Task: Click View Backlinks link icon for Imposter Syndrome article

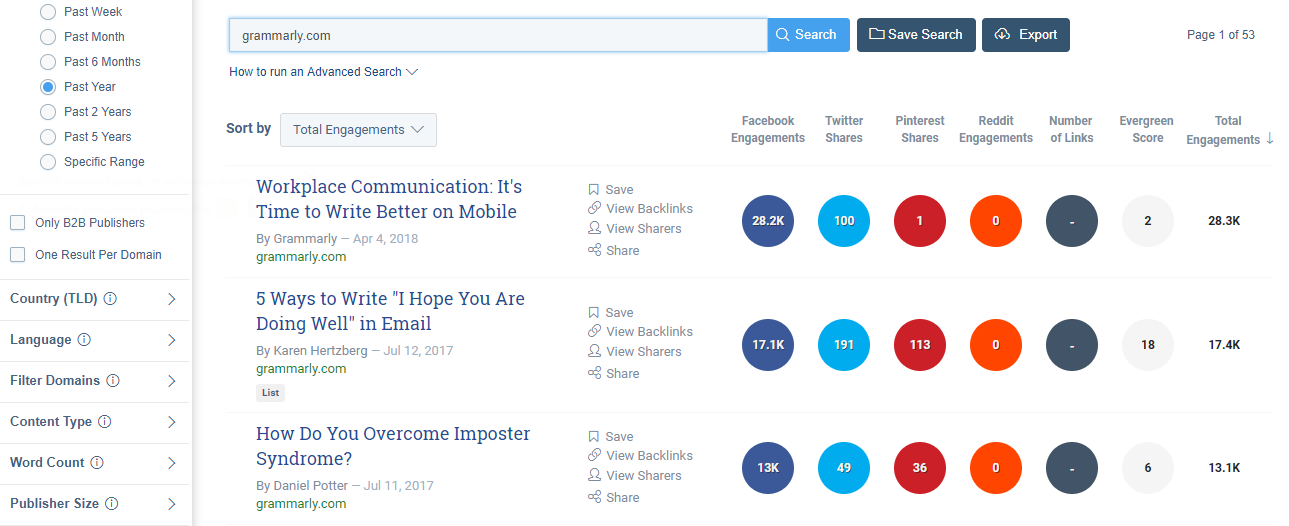Action: pos(594,456)
